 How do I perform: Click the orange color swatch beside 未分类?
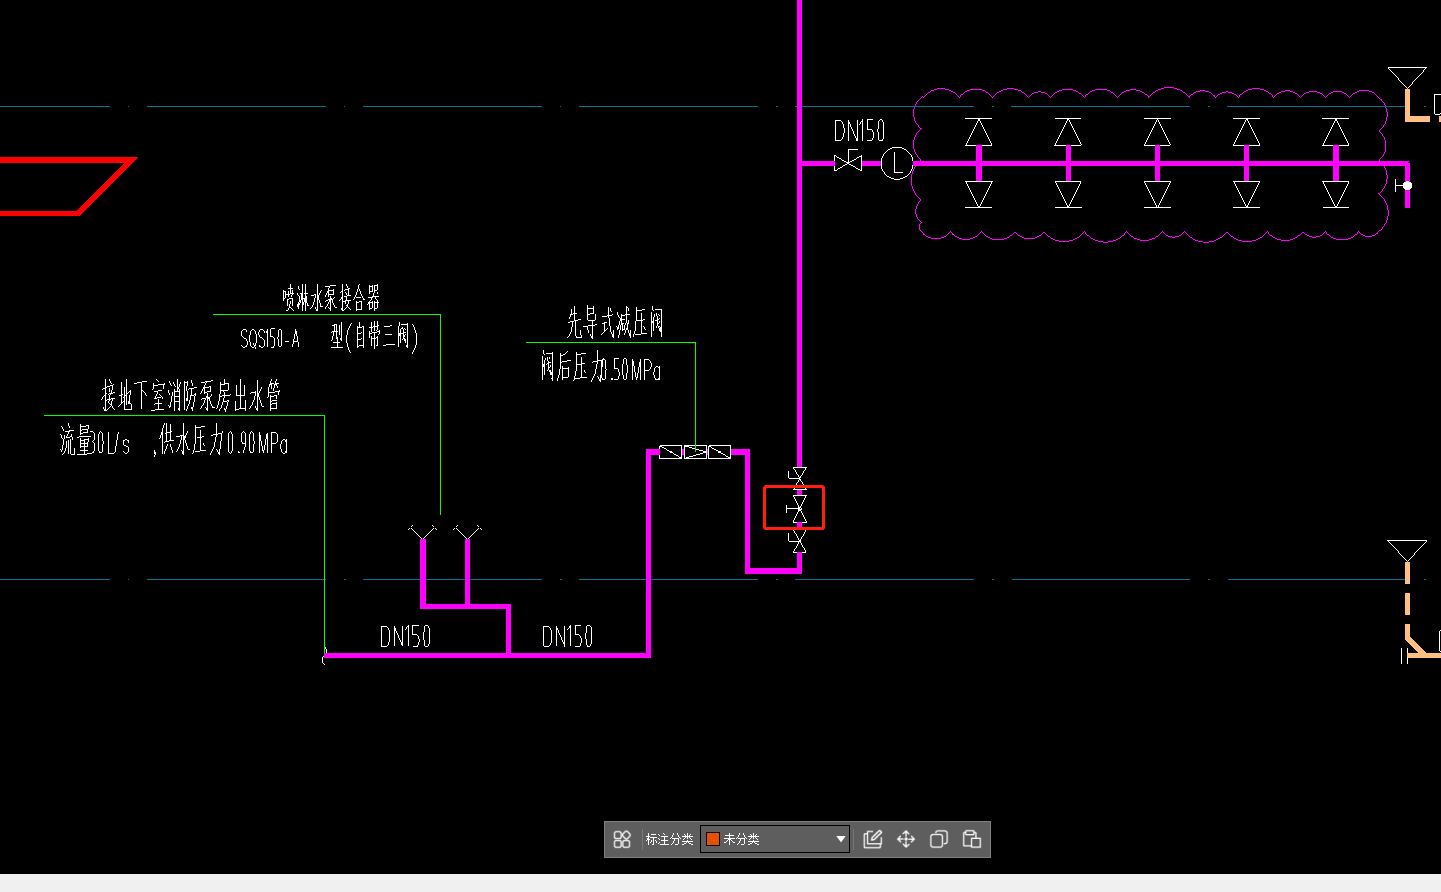click(x=713, y=839)
